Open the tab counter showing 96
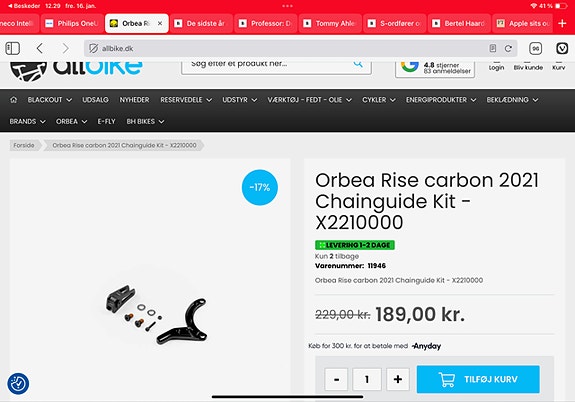This screenshot has width=575, height=402. tap(536, 48)
